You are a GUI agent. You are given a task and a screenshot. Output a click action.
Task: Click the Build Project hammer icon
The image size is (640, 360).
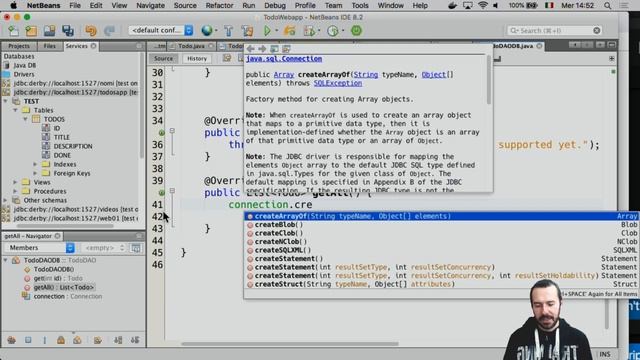[x=229, y=31]
